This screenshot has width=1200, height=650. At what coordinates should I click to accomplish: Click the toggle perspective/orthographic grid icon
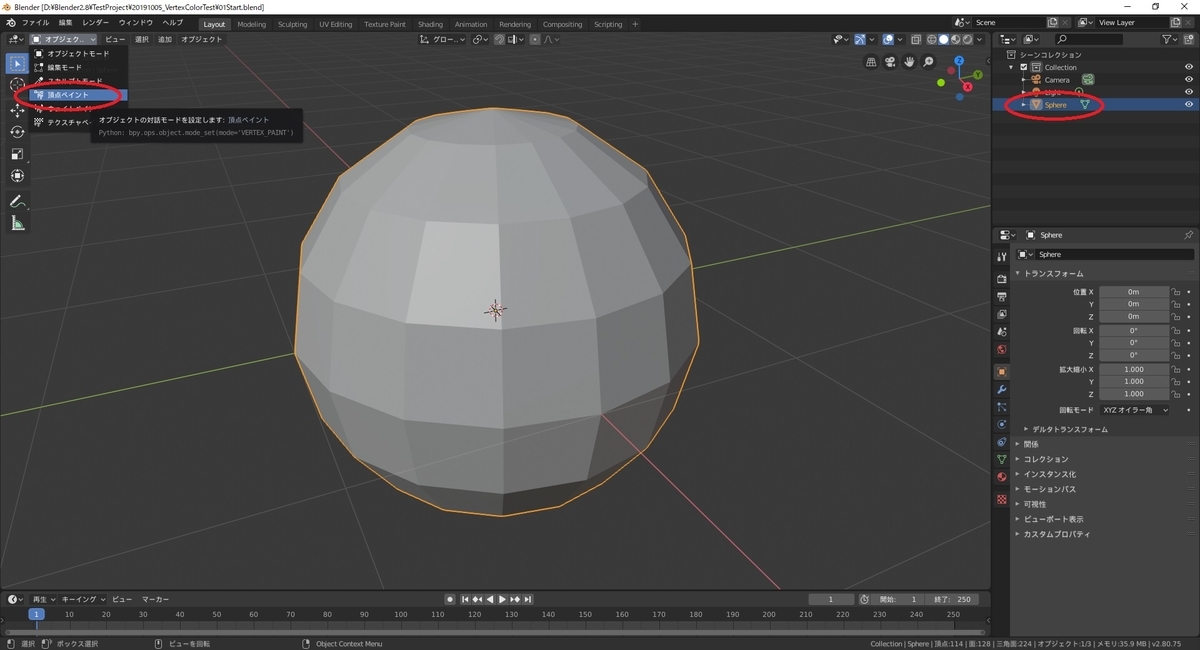[871, 62]
